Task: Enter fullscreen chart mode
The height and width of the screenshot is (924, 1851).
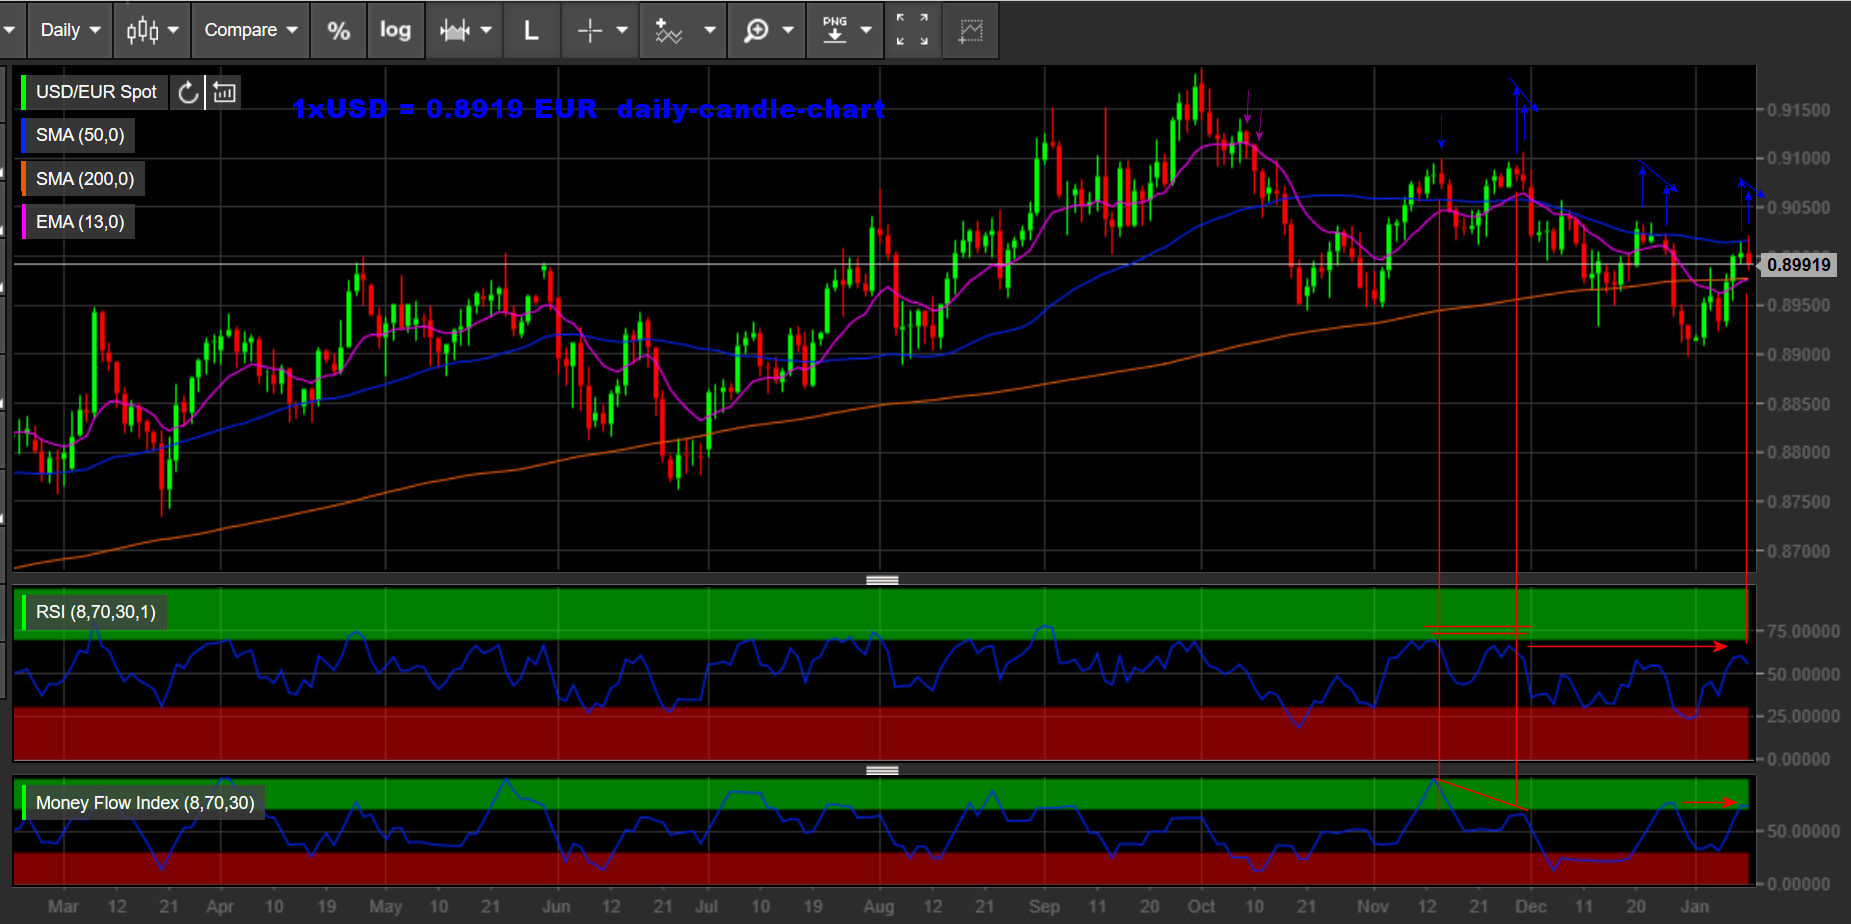Action: tap(912, 30)
